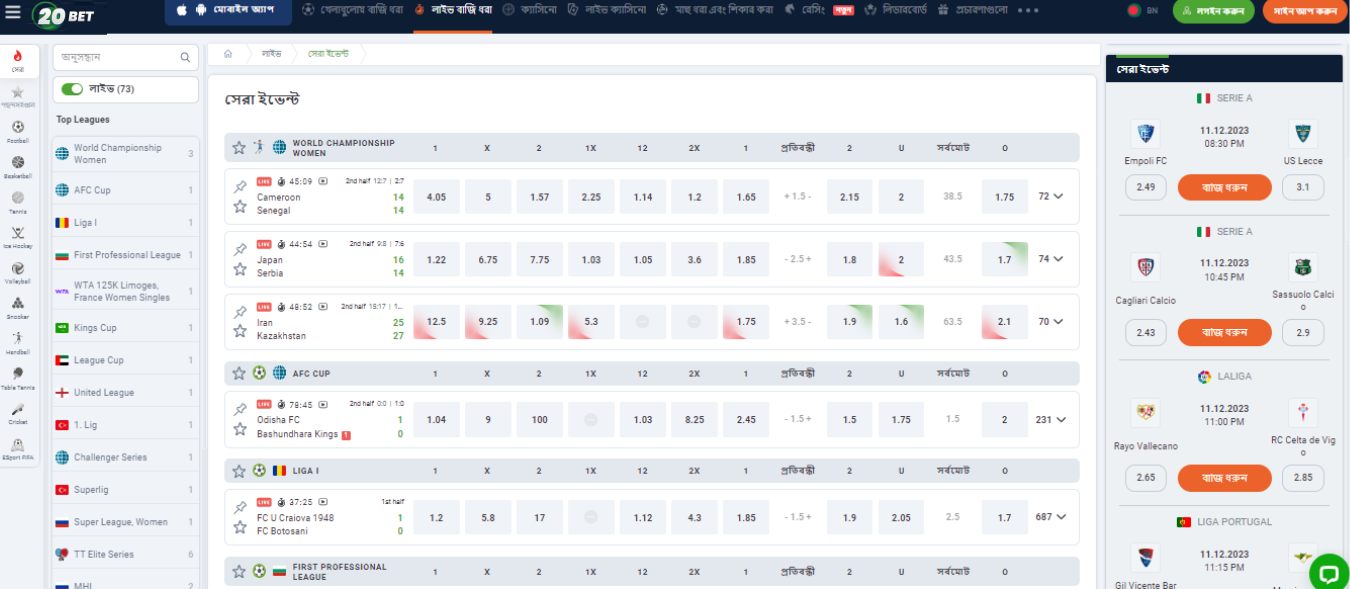The height and width of the screenshot is (589, 1350).
Task: Open Superlig in Top Leagues
Action: click(125, 490)
